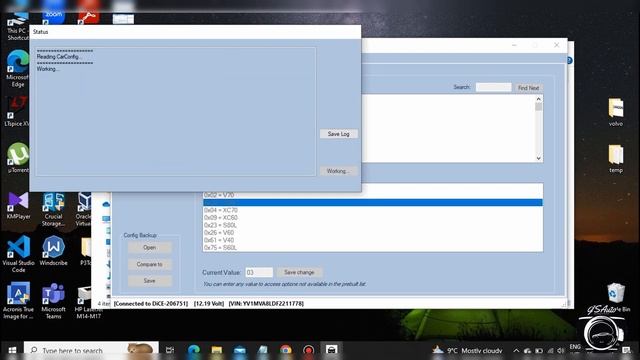The image size is (640, 360).
Task: Click the VIN YV1MVA8LDF2211778 status entry
Action: 266,304
